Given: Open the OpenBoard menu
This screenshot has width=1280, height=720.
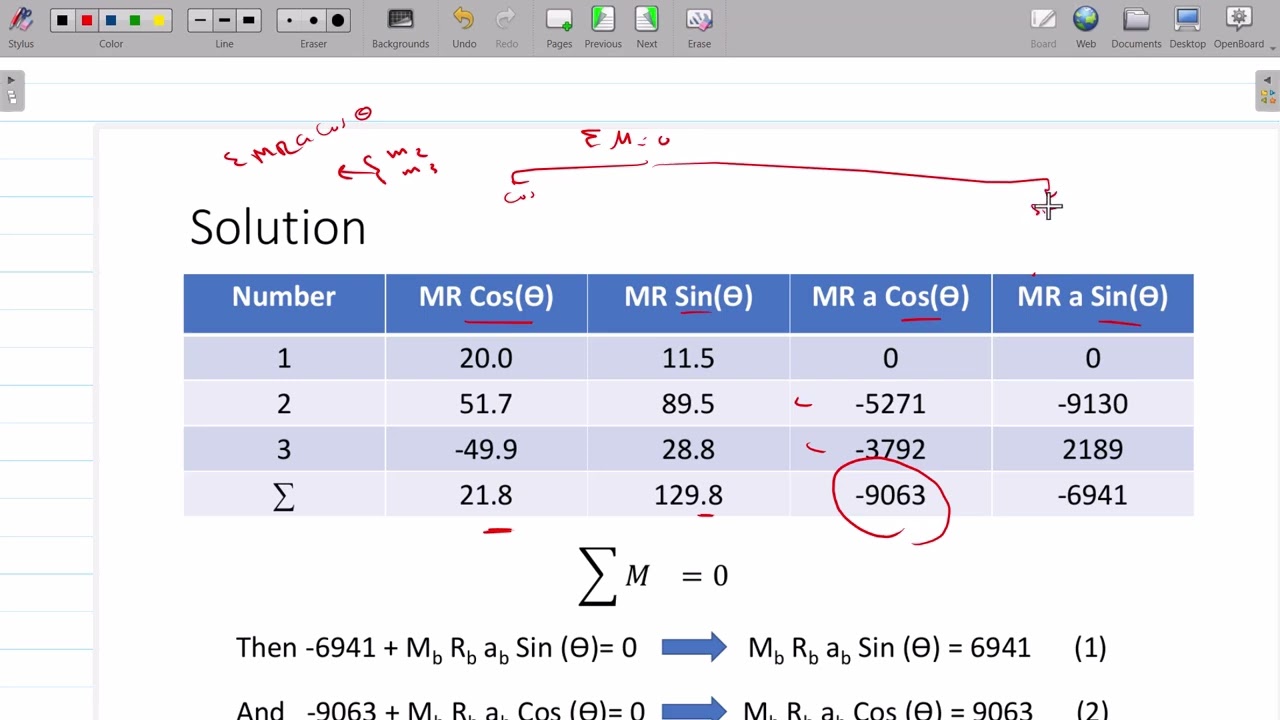Looking at the screenshot, I should pos(1239,27).
